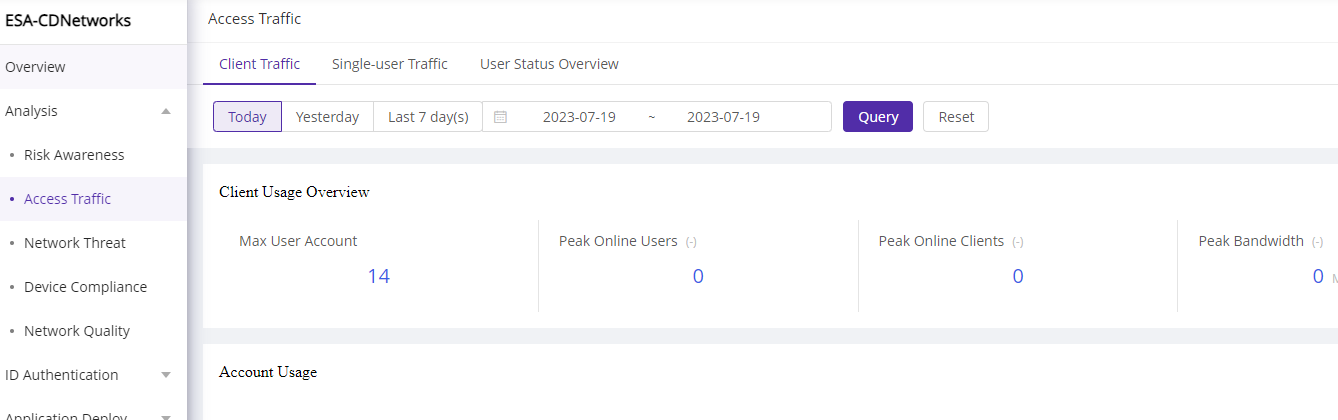
Task: Go to Risk Awareness
Action: [74, 155]
